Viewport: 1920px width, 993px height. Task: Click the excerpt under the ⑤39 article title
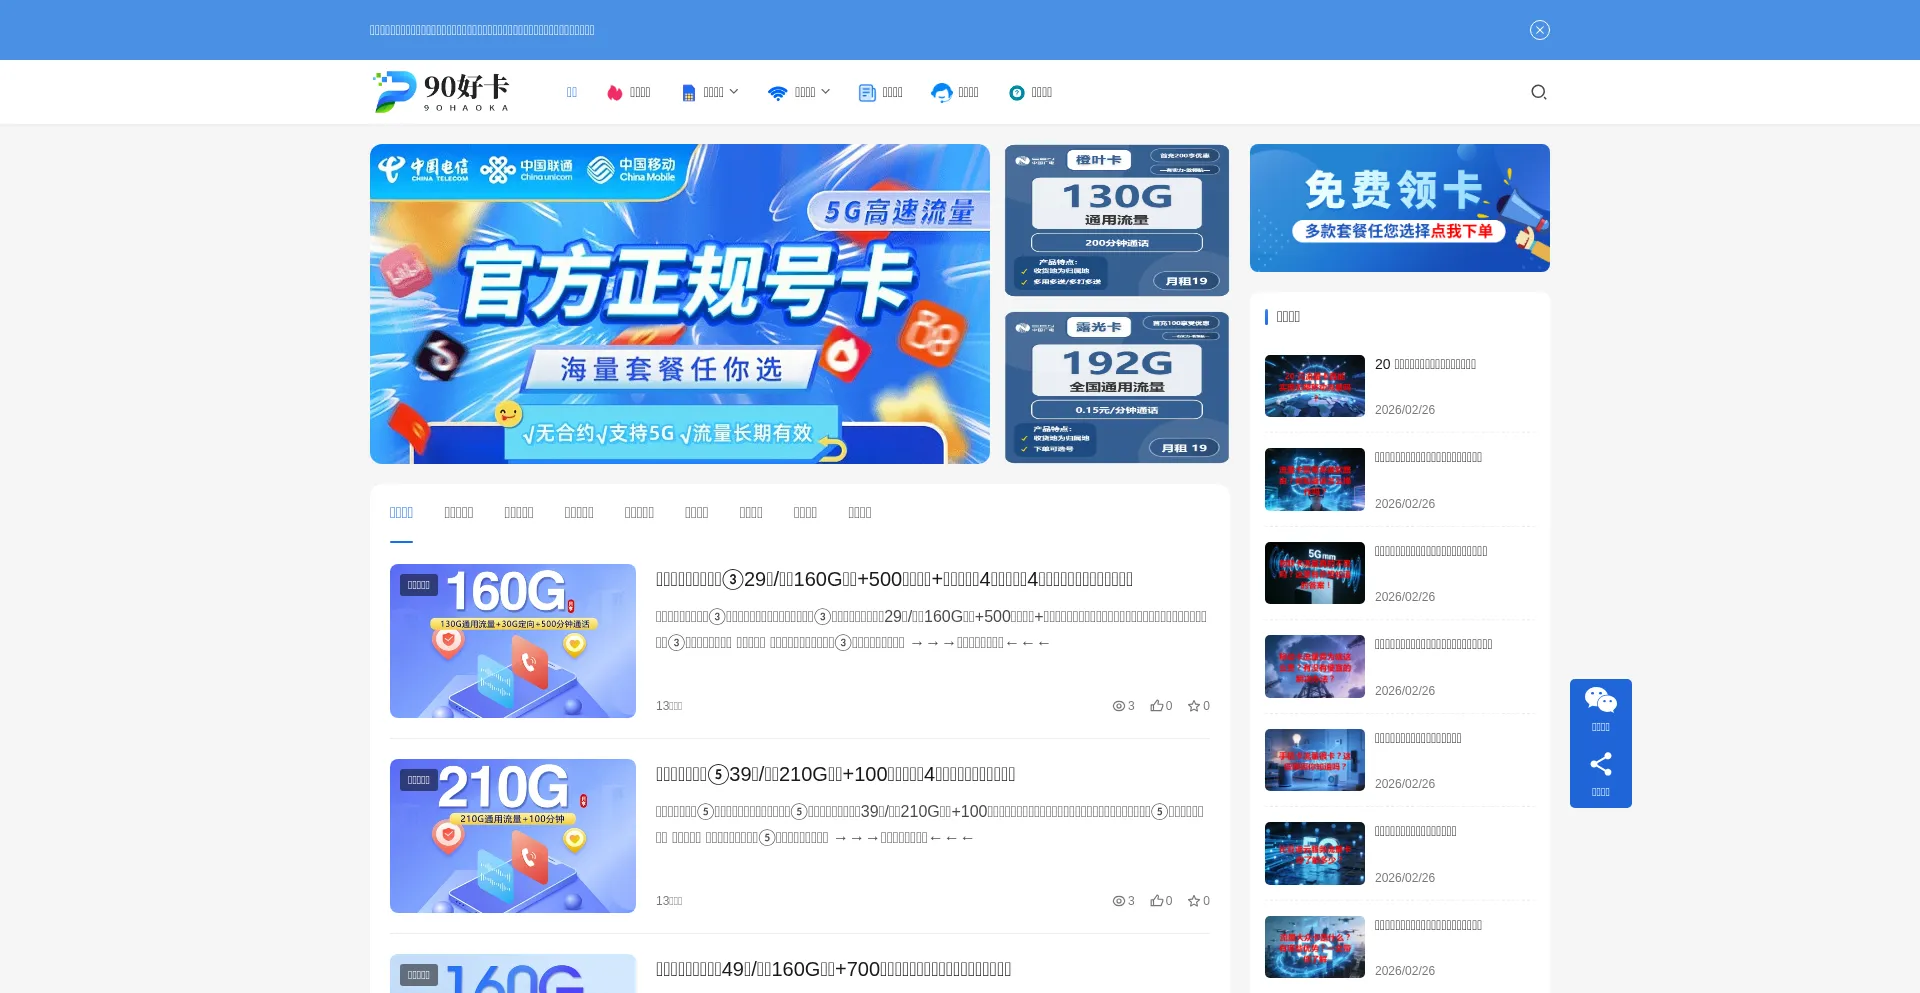pyautogui.click(x=932, y=825)
